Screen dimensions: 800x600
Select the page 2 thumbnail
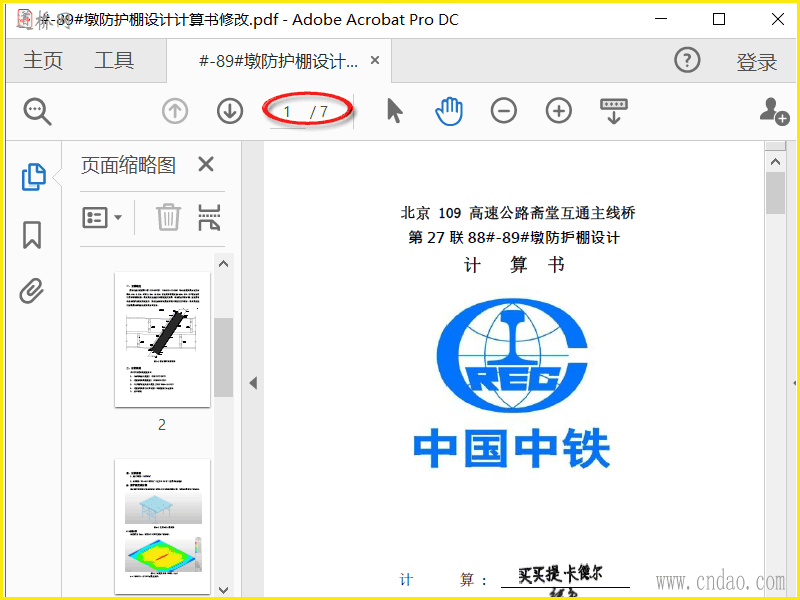[x=162, y=339]
